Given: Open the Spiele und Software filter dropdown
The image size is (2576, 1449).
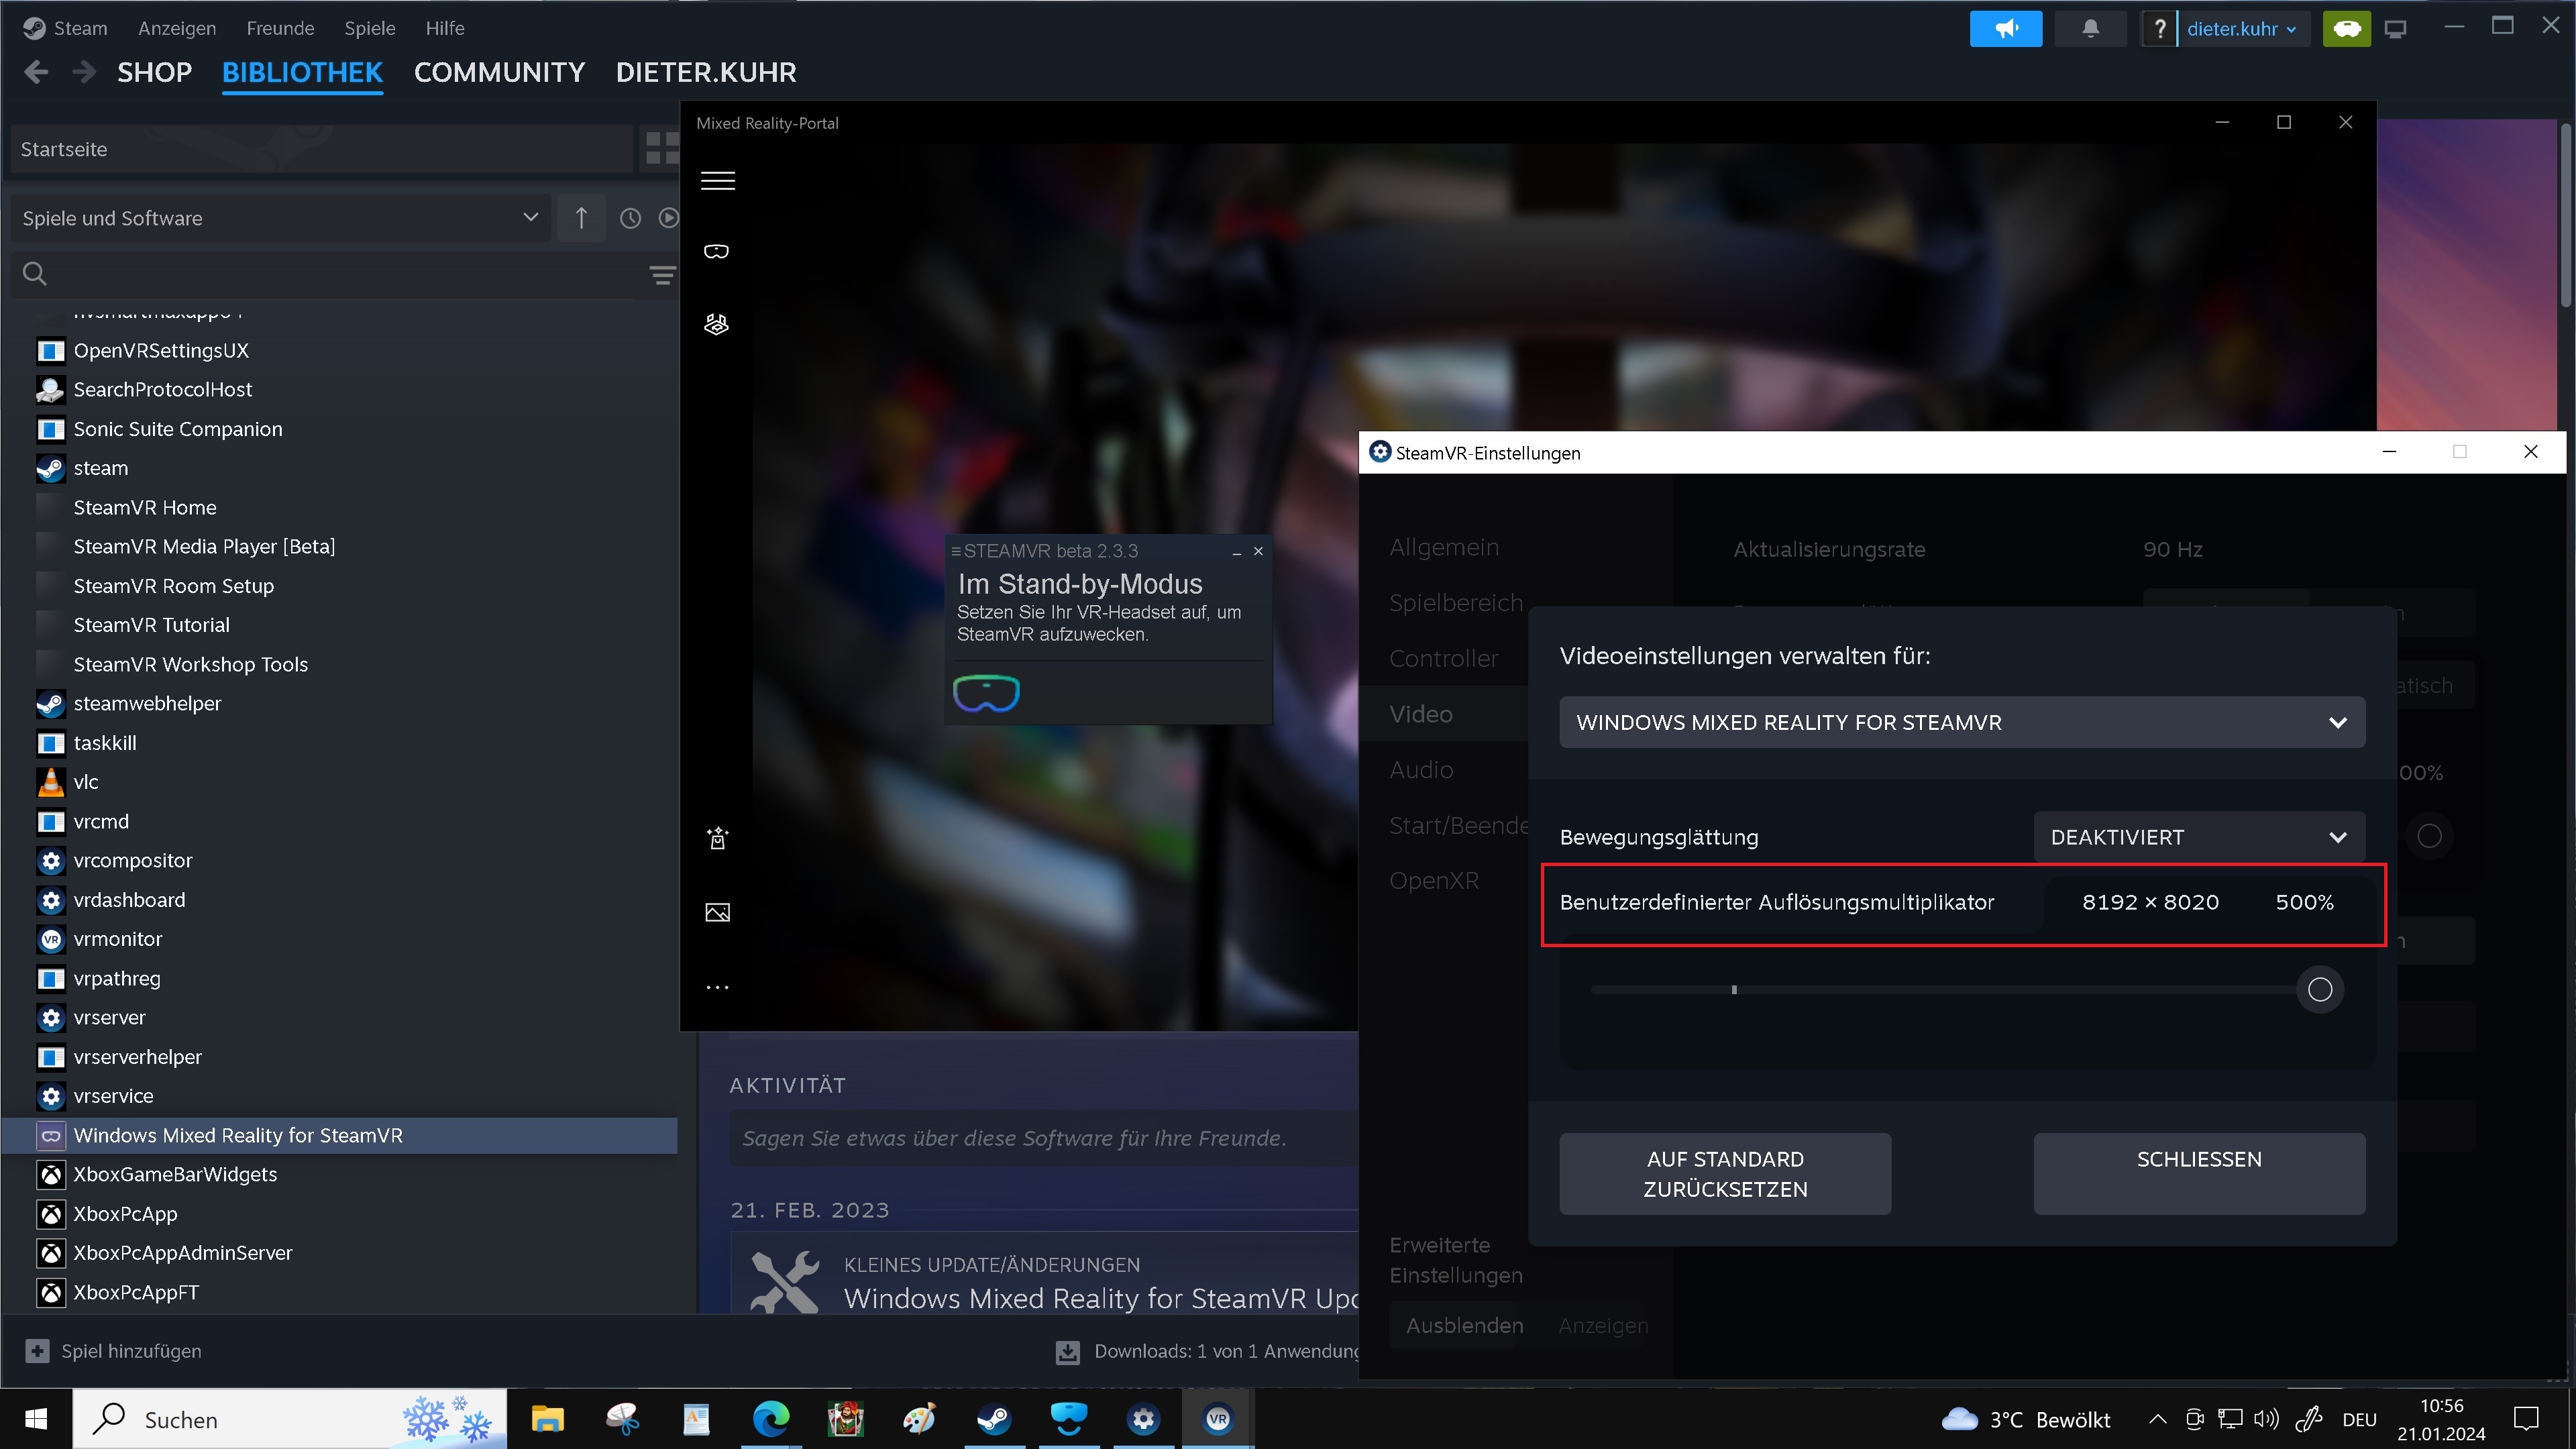Looking at the screenshot, I should tap(280, 218).
